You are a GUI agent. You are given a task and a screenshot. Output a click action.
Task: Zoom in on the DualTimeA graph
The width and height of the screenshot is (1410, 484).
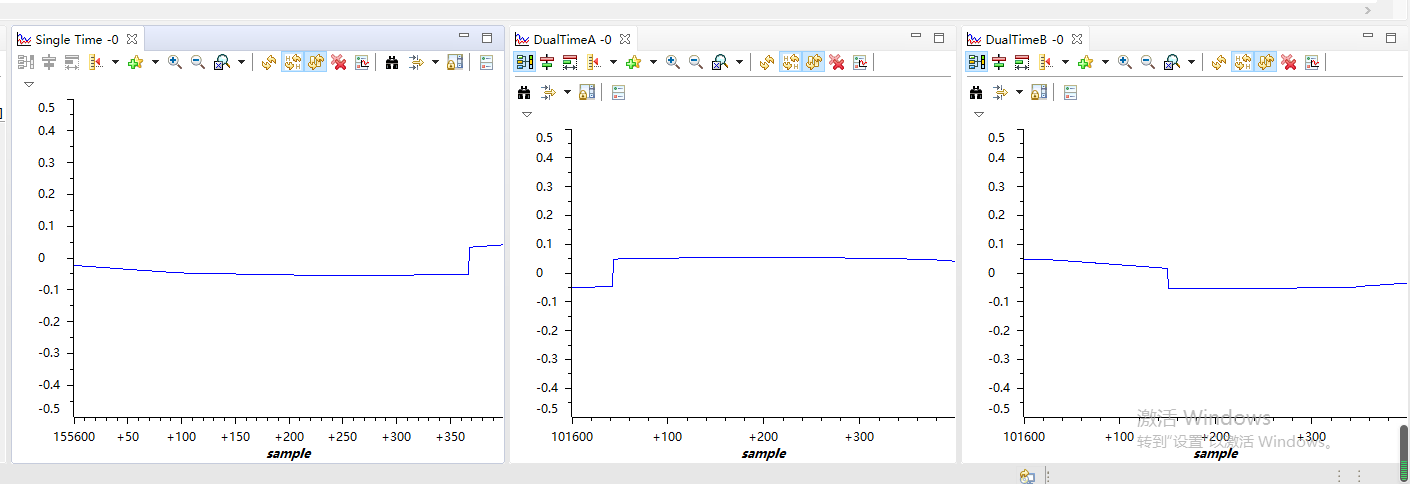pos(673,62)
